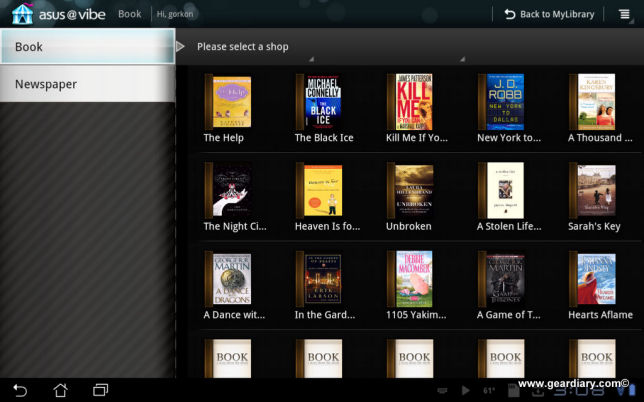The width and height of the screenshot is (644, 402).
Task: Open A Thousand Tomorrows book cover
Action: [592, 102]
